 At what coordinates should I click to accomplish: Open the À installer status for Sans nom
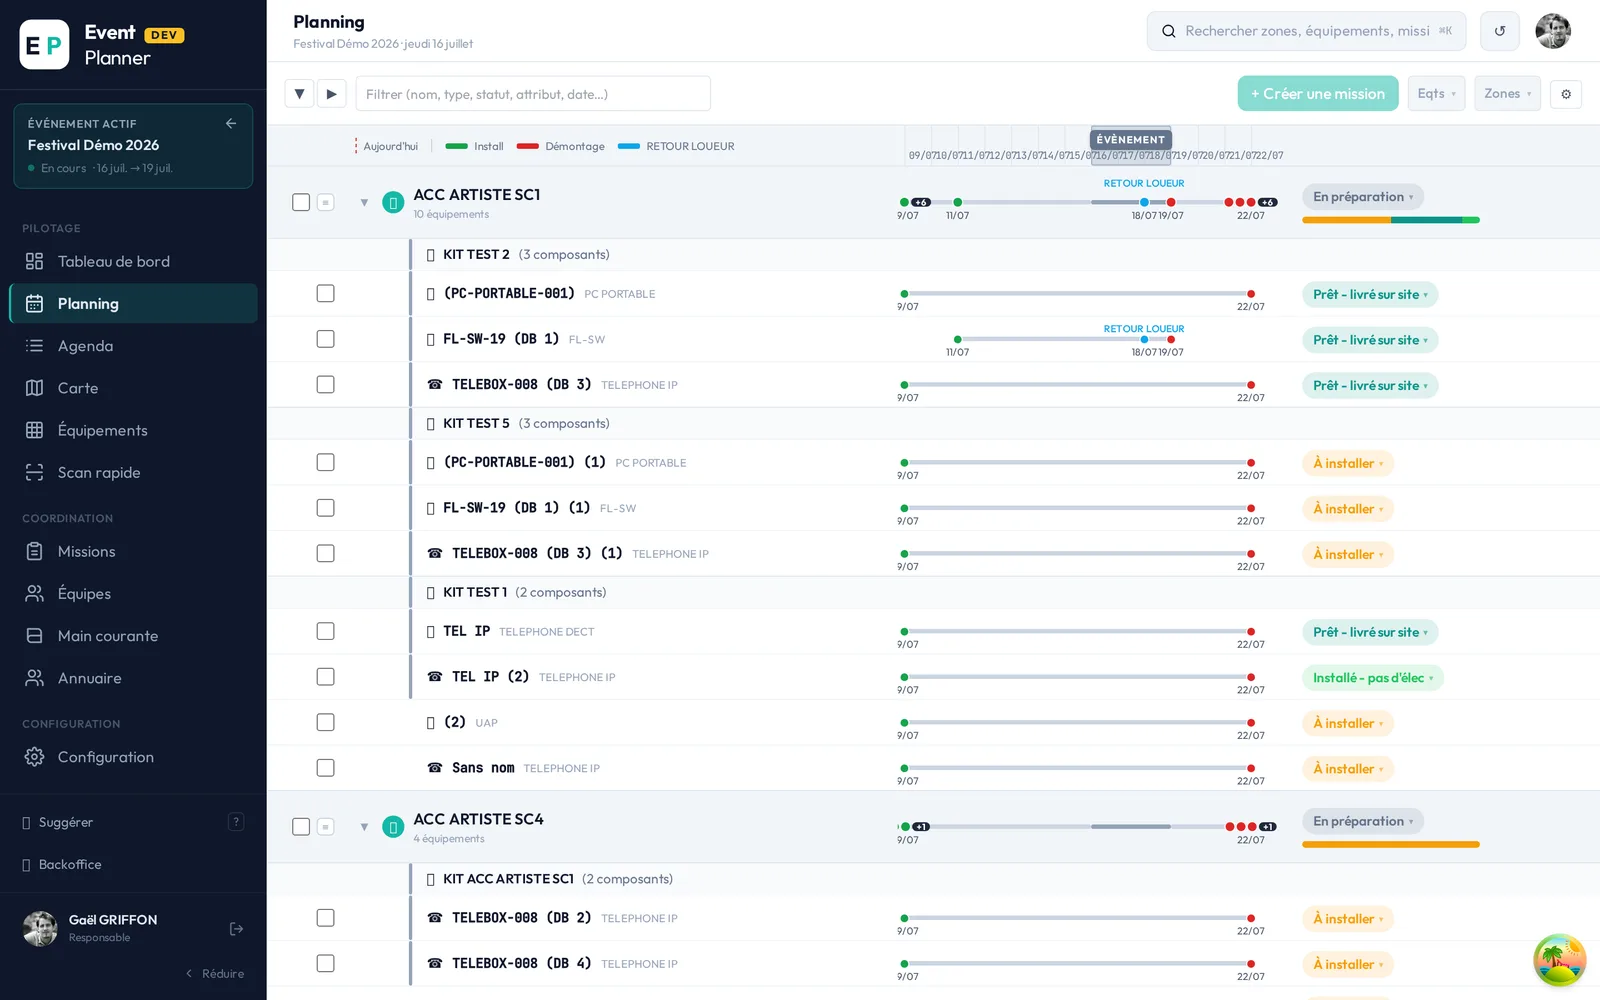click(x=1348, y=769)
